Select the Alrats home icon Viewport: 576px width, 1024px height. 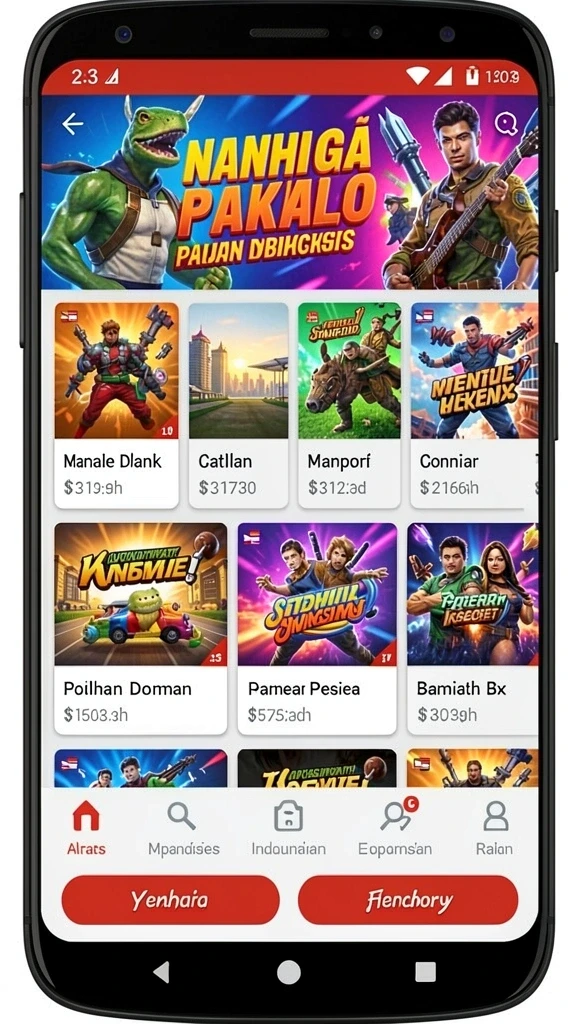click(x=86, y=816)
